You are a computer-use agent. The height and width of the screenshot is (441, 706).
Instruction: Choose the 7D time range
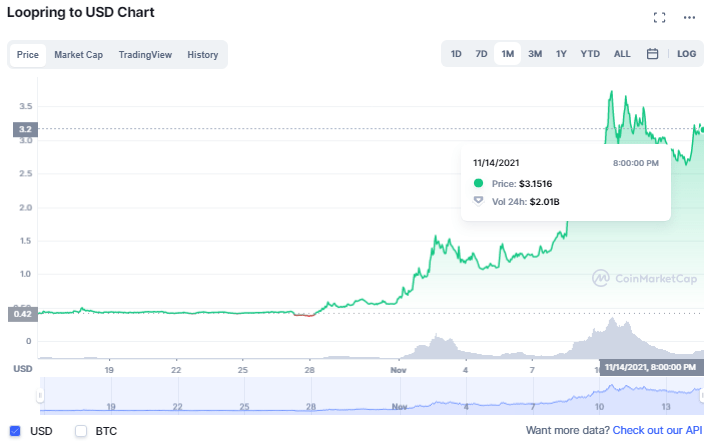pos(481,54)
